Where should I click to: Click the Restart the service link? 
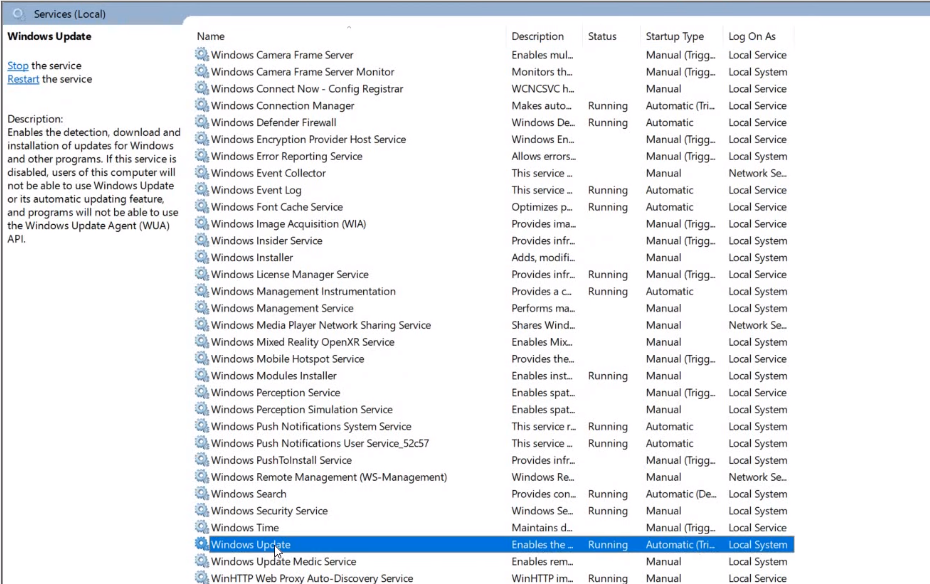[23, 79]
